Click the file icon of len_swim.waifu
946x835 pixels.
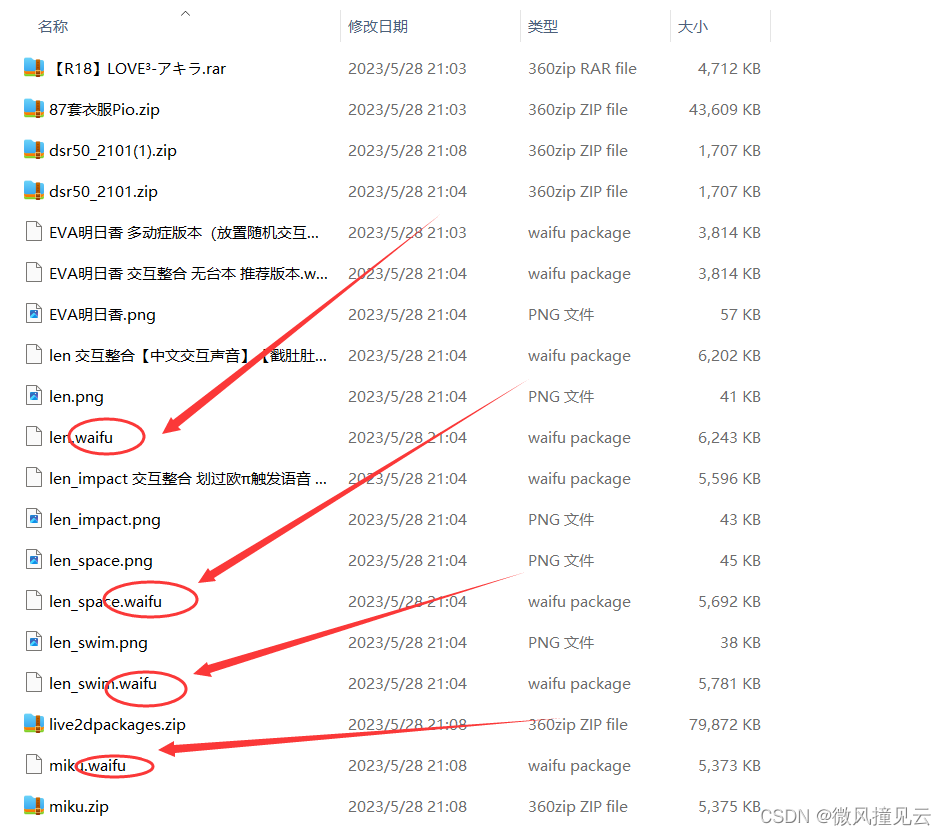click(x=34, y=683)
